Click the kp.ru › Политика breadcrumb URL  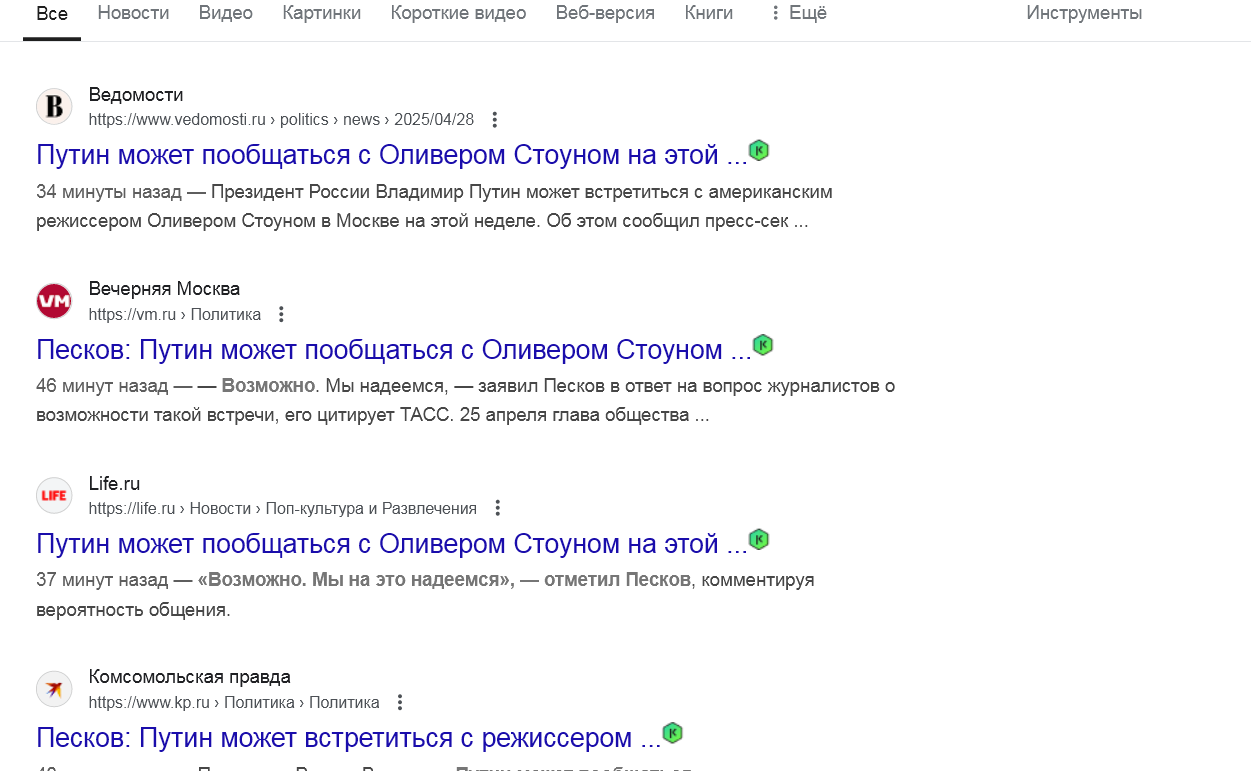click(x=234, y=702)
